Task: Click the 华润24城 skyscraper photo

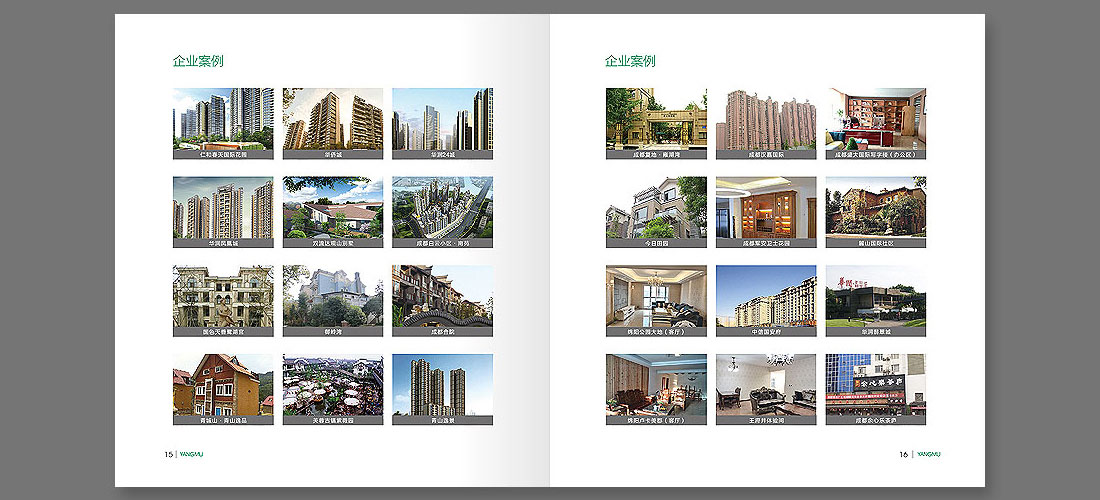Action: coord(442,119)
